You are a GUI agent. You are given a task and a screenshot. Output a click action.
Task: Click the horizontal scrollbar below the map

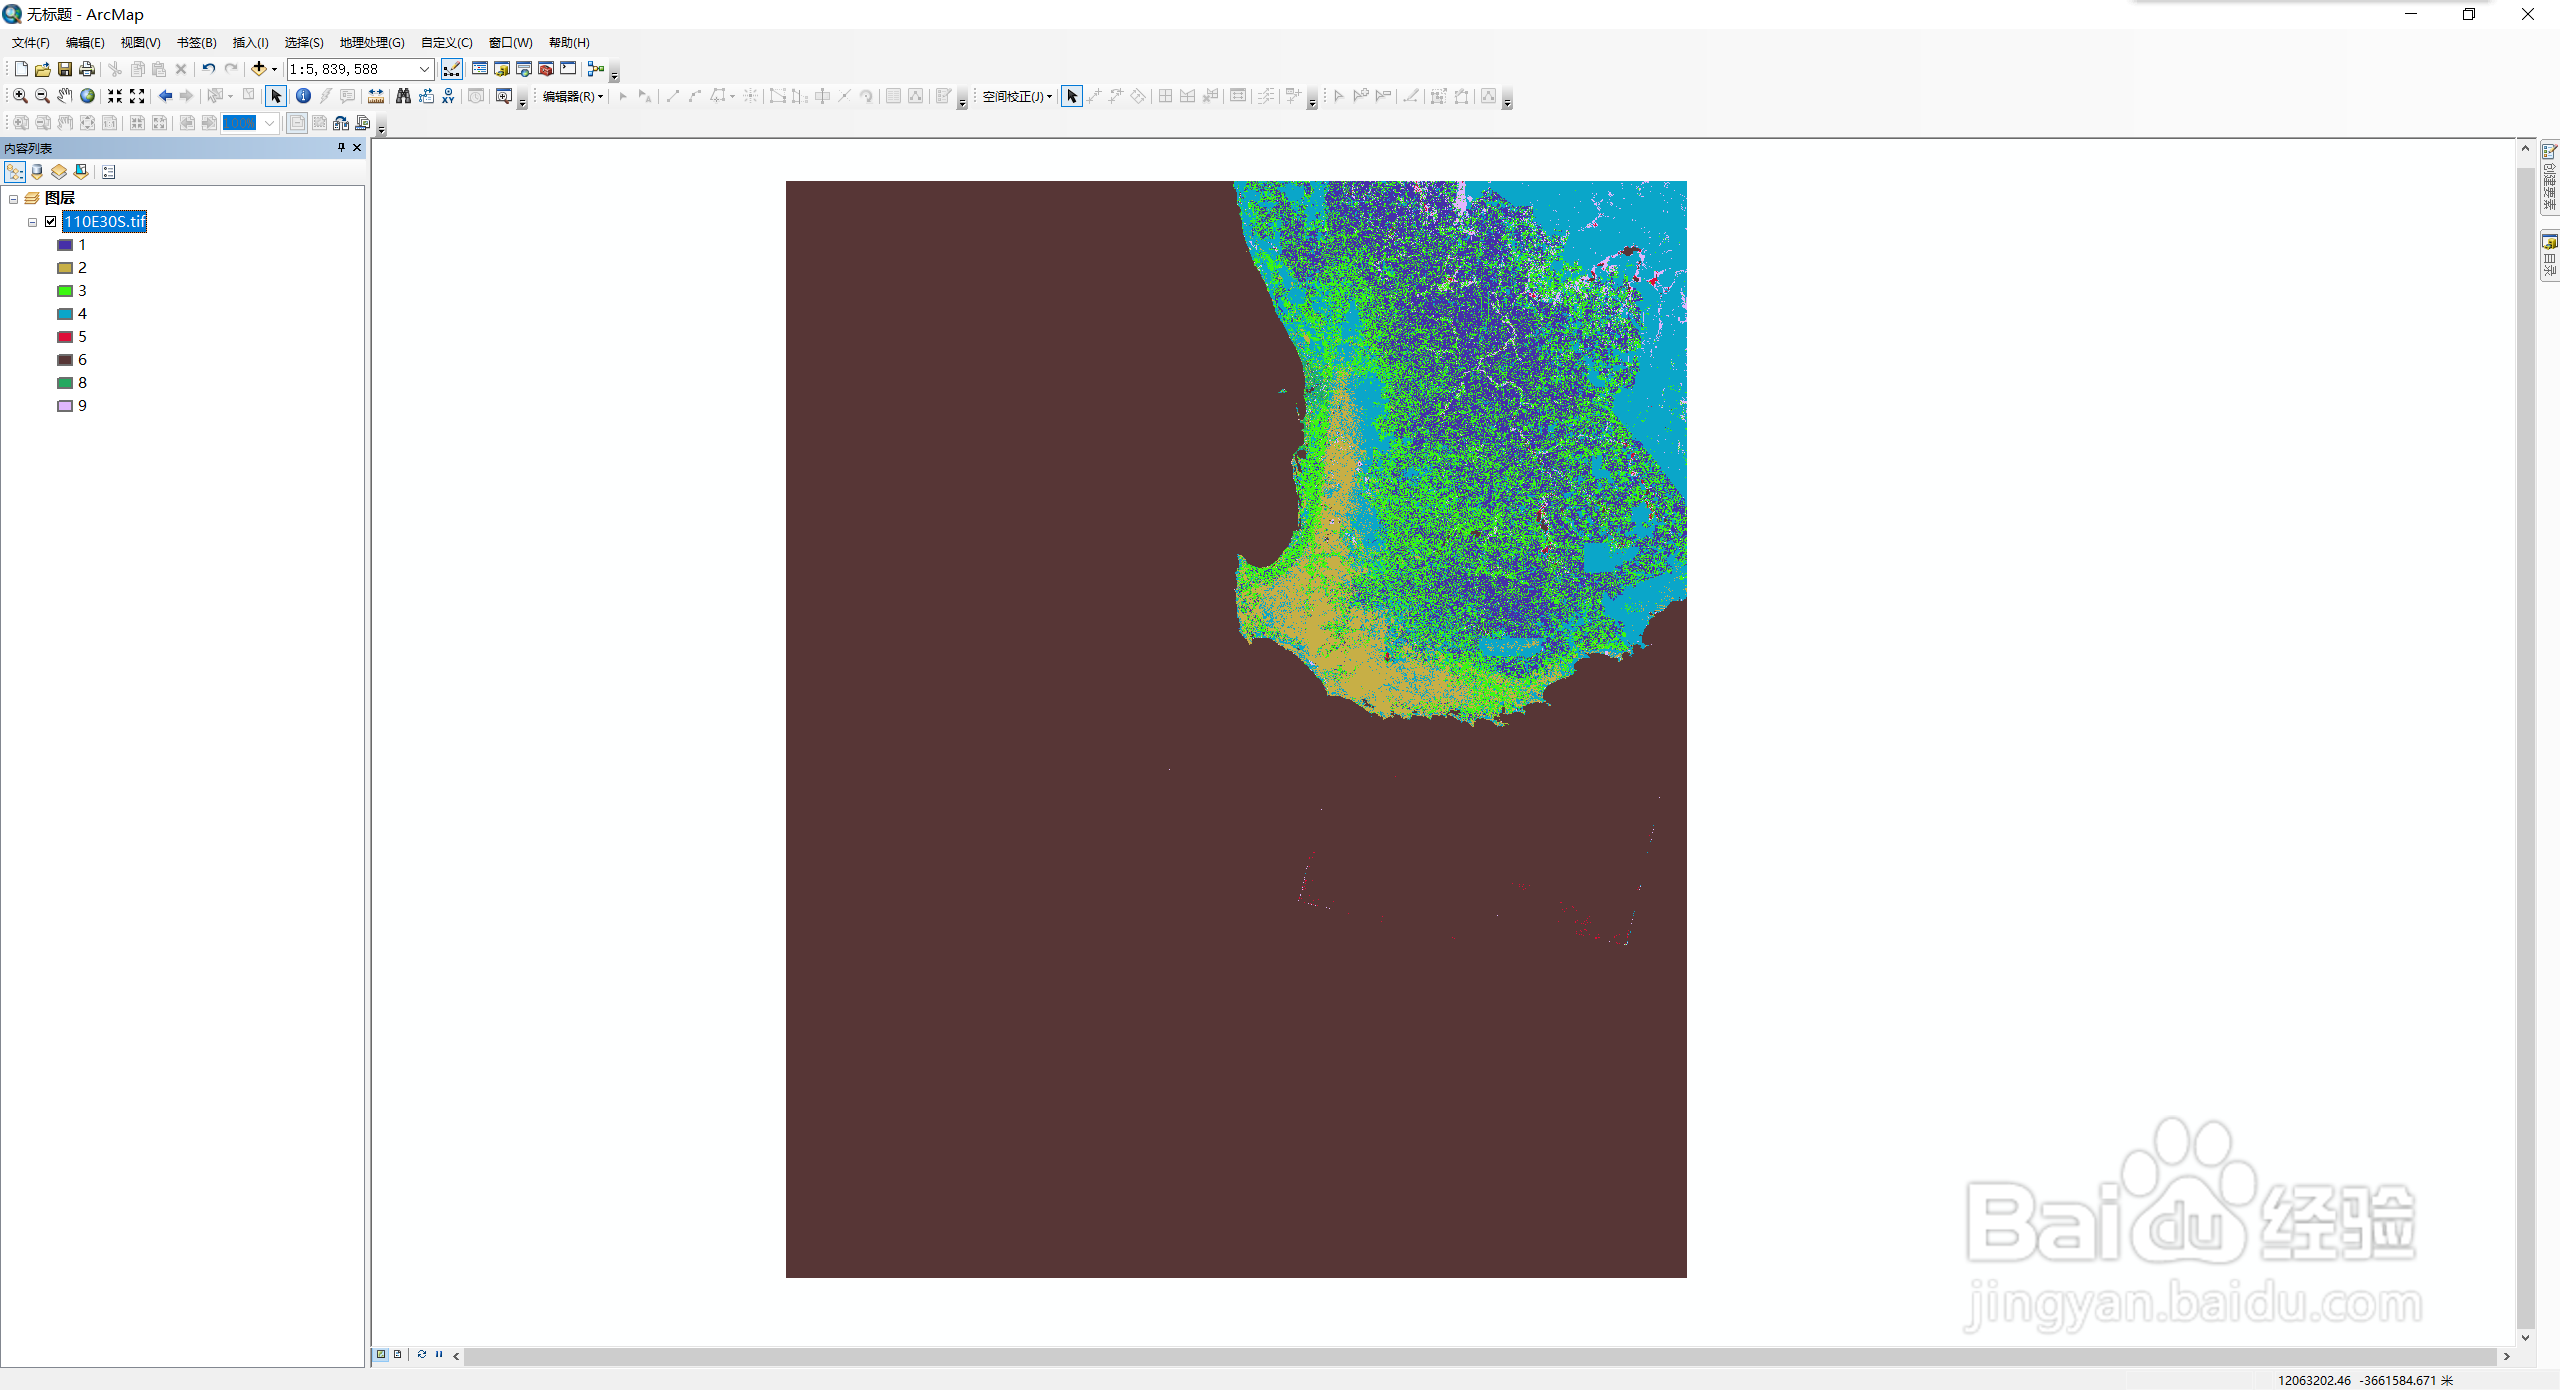pyautogui.click(x=1480, y=1356)
